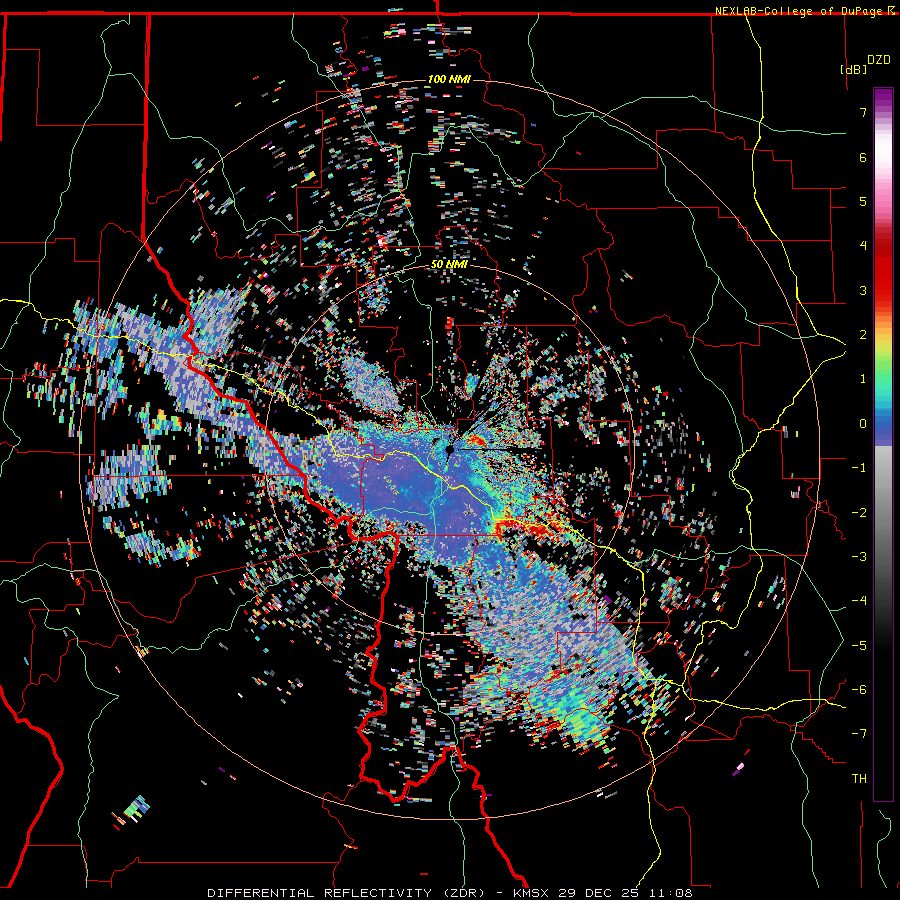Click the color scale at the -7 dB mark
Viewport: 900px width, 900px height.
point(883,734)
